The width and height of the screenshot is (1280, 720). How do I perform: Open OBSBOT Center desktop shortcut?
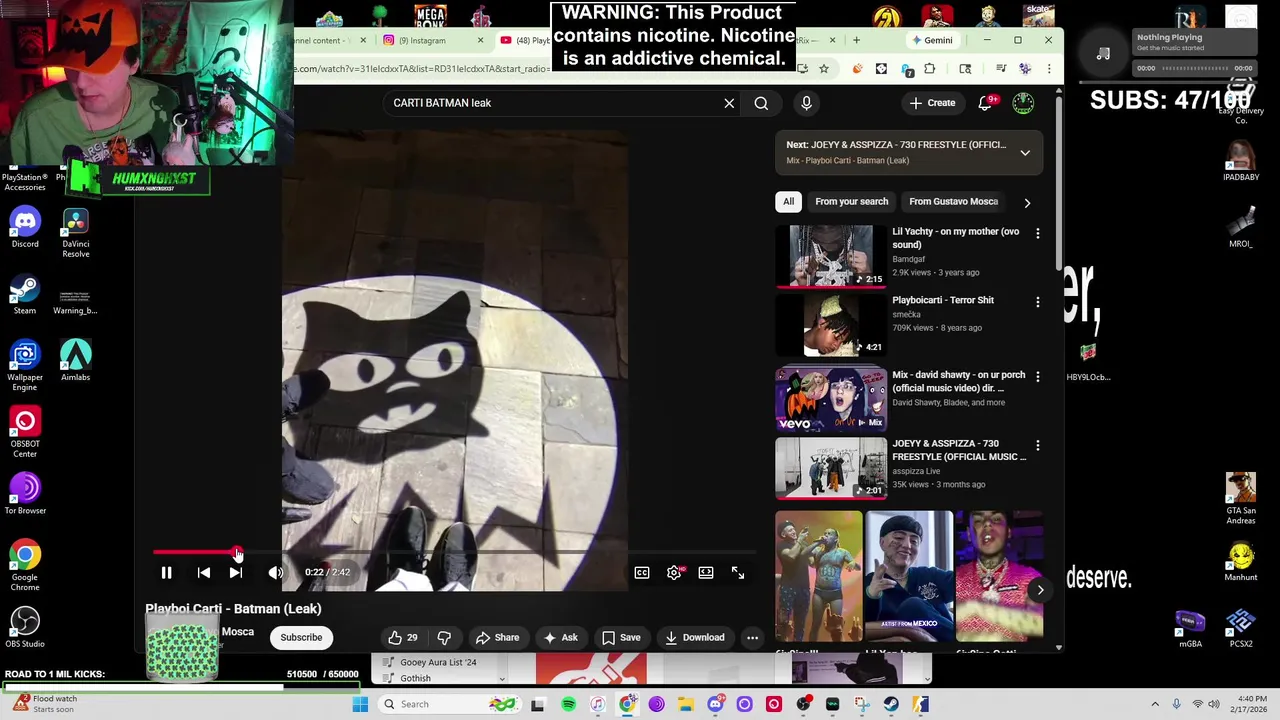click(25, 433)
